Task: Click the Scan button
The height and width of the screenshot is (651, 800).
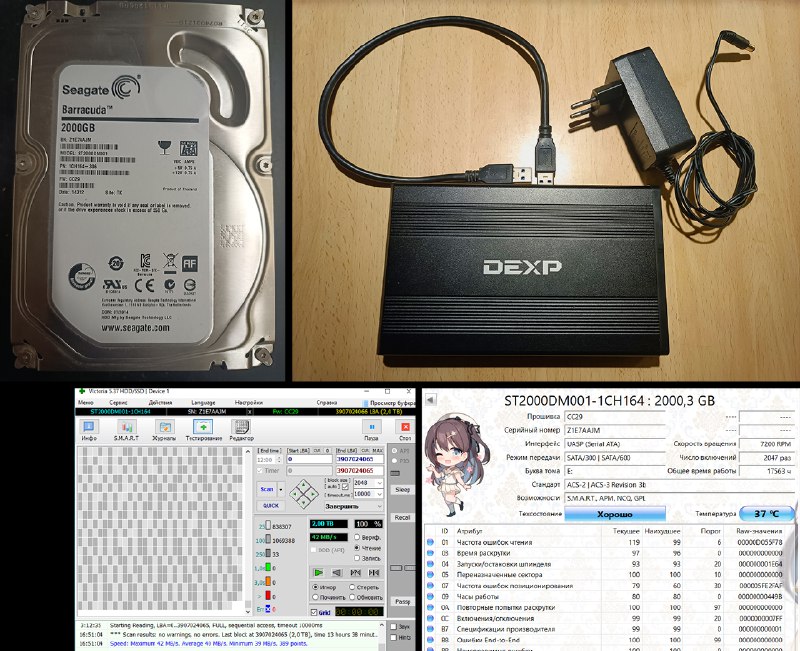Action: (x=267, y=489)
